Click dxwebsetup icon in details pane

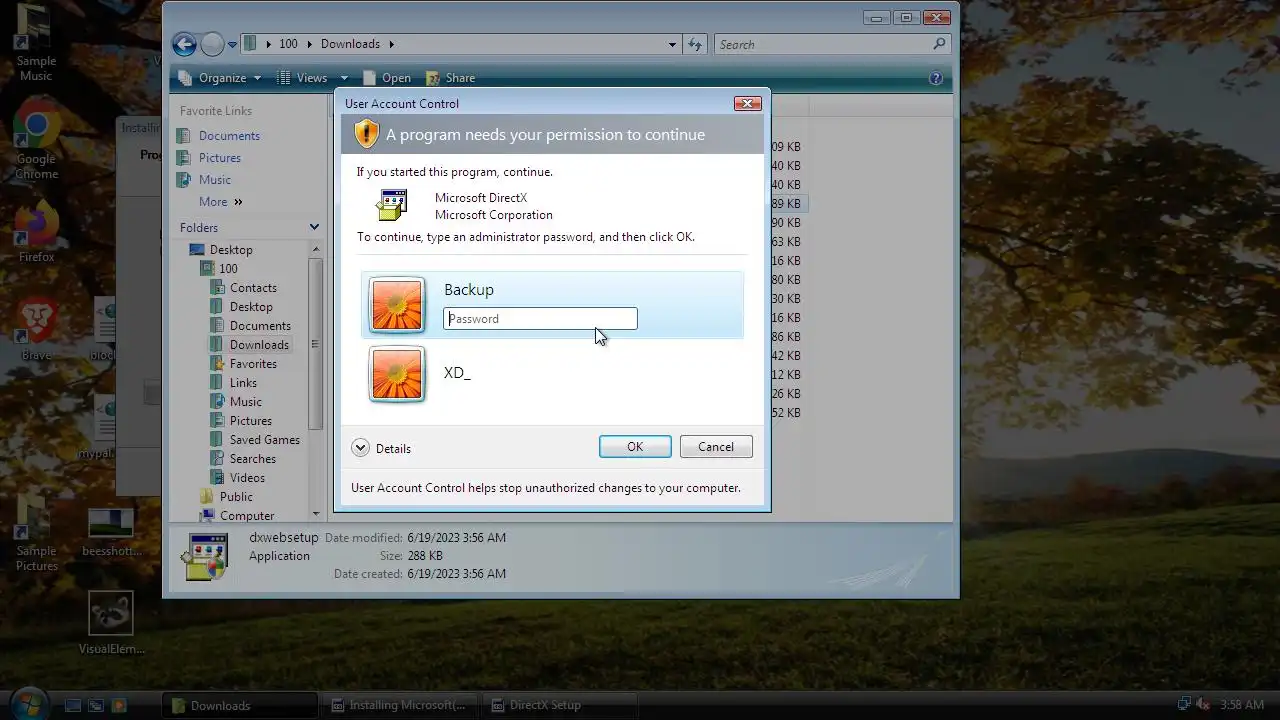click(x=205, y=558)
